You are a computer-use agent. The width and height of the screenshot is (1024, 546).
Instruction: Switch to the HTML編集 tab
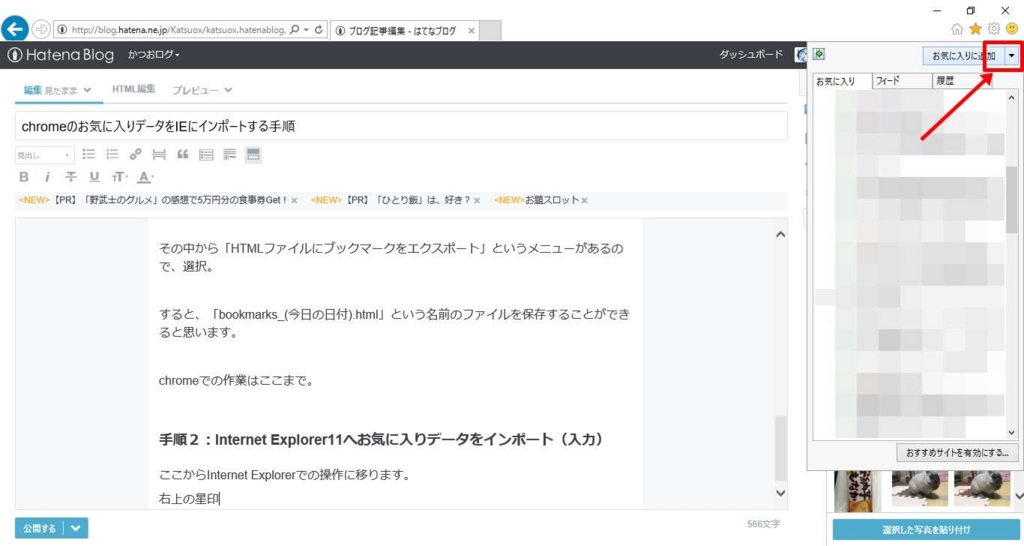(x=133, y=89)
